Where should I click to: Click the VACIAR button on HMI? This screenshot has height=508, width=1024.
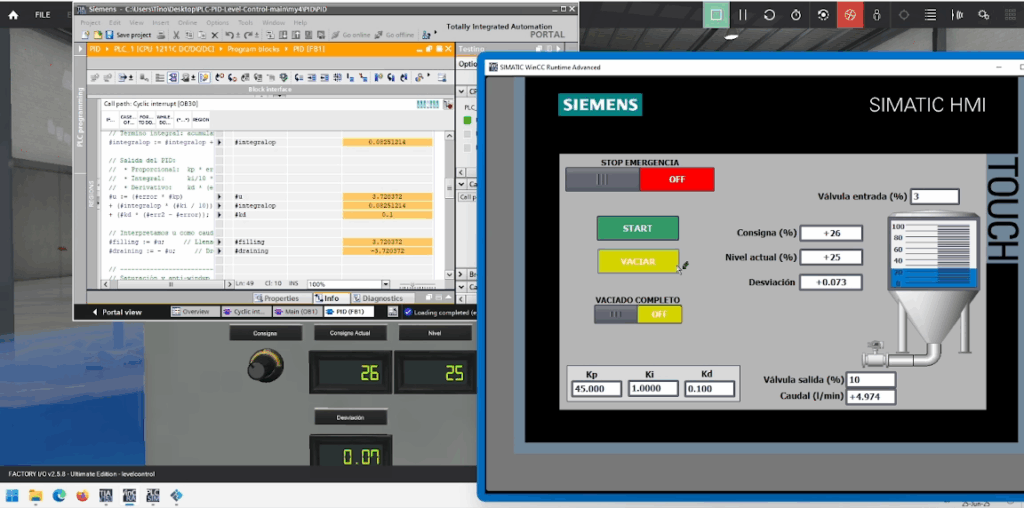(x=637, y=261)
